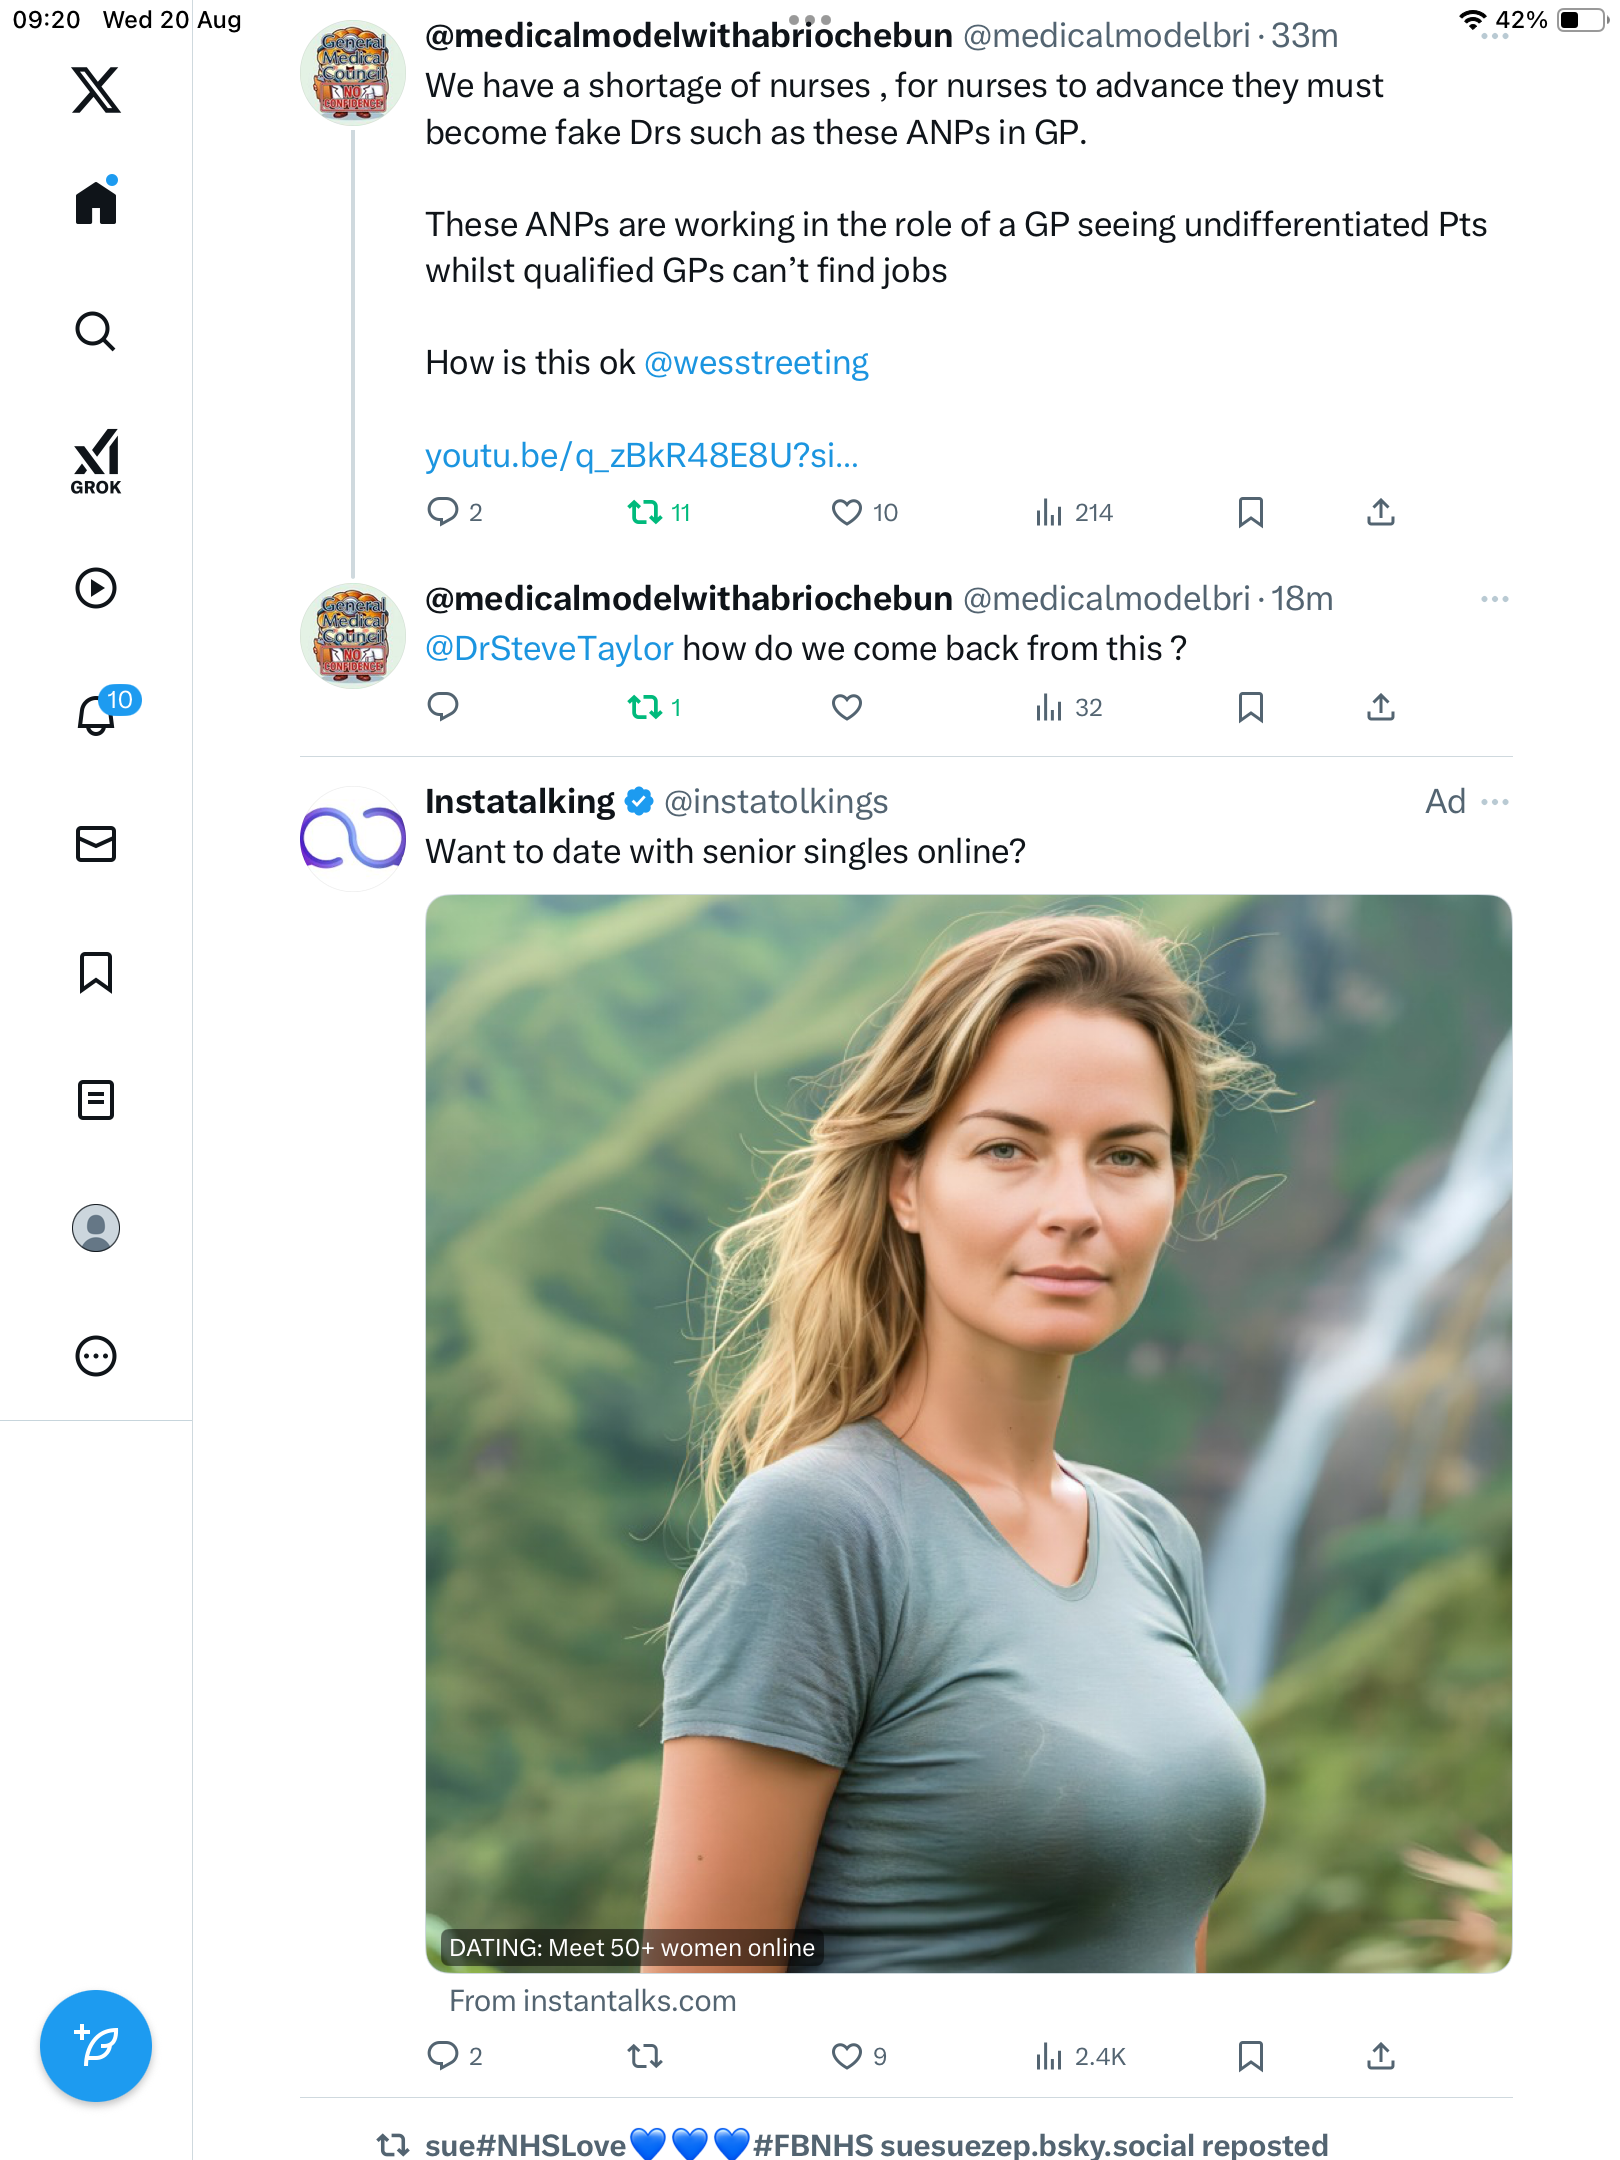Open Notifications bell with 10 badge

[98, 714]
